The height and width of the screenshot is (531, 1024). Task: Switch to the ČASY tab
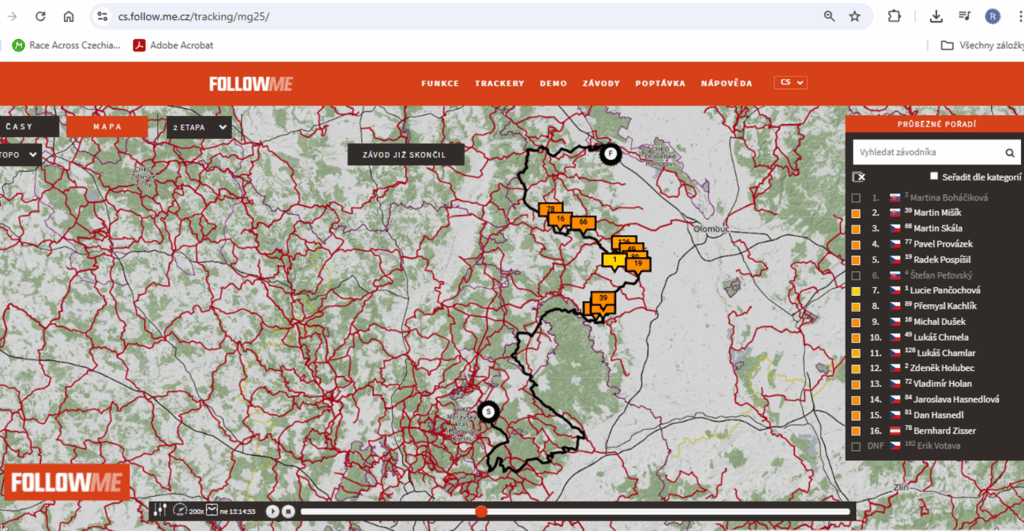(x=20, y=127)
